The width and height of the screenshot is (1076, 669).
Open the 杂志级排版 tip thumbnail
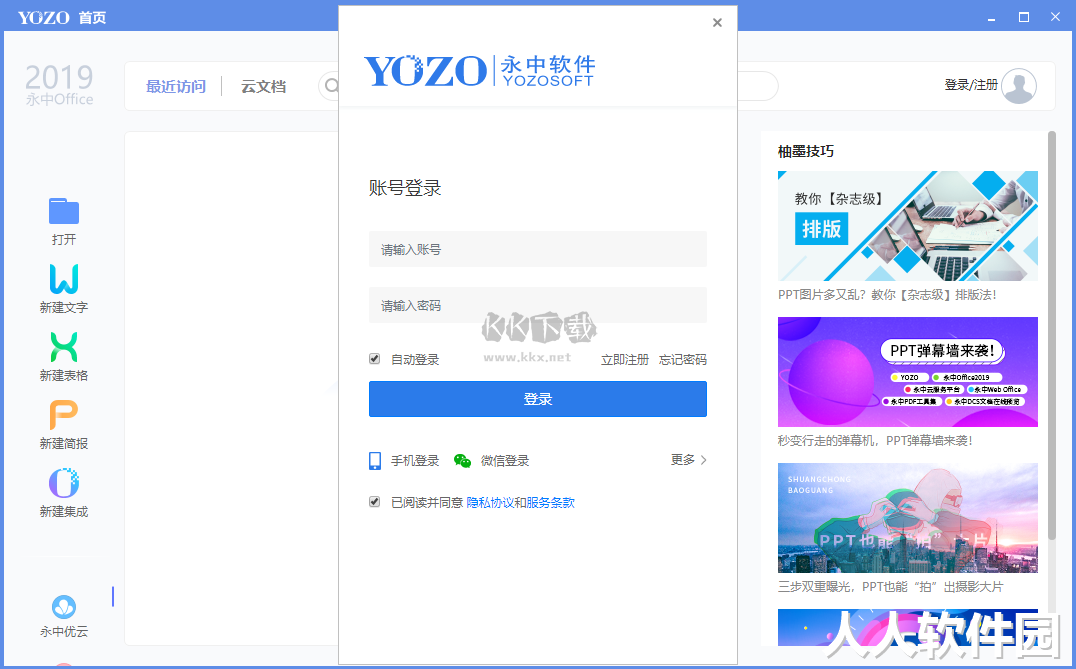coord(908,226)
